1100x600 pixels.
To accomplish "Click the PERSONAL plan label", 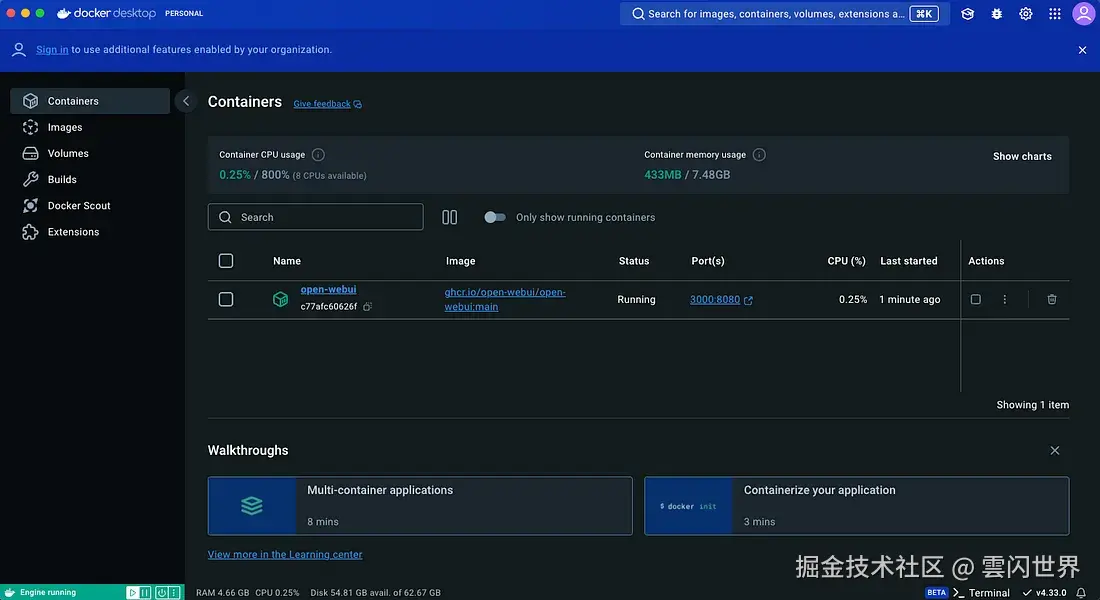I will (x=184, y=13).
